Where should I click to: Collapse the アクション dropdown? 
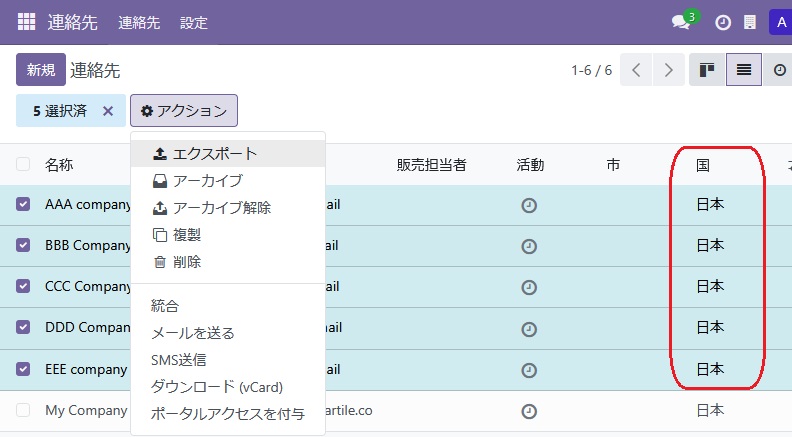(x=184, y=111)
